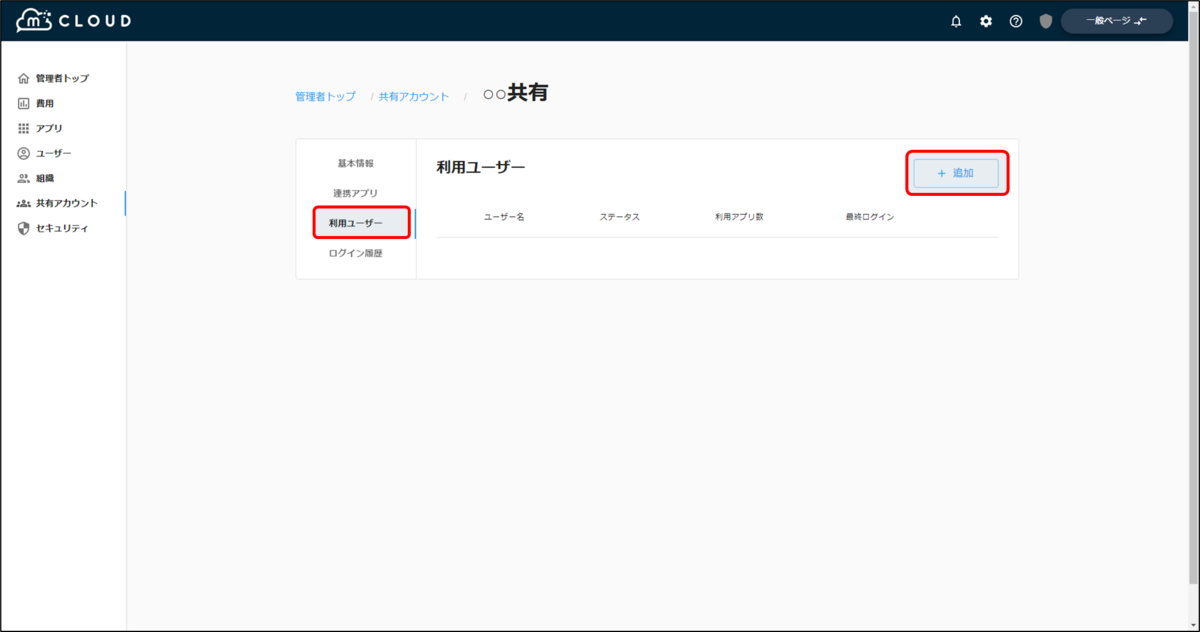Image resolution: width=1200 pixels, height=632 pixels.
Task: Select the 基本情報 tab
Action: tap(356, 163)
